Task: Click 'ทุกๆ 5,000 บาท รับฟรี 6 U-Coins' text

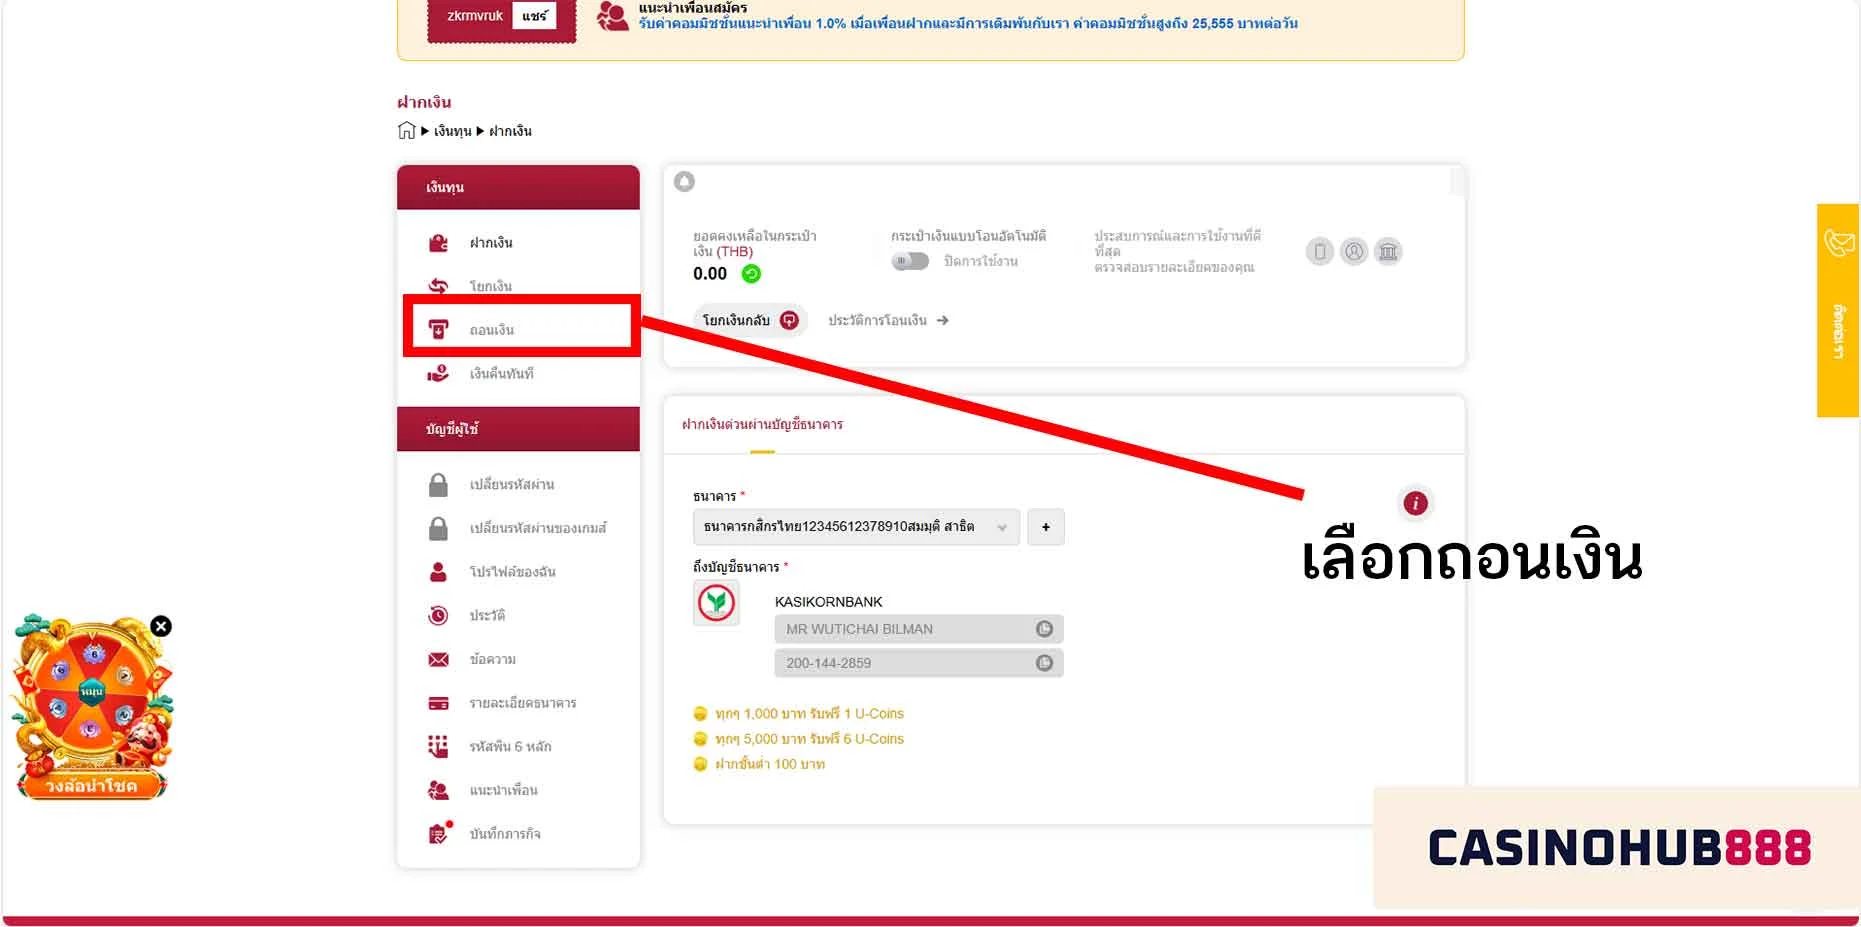Action: [x=809, y=739]
